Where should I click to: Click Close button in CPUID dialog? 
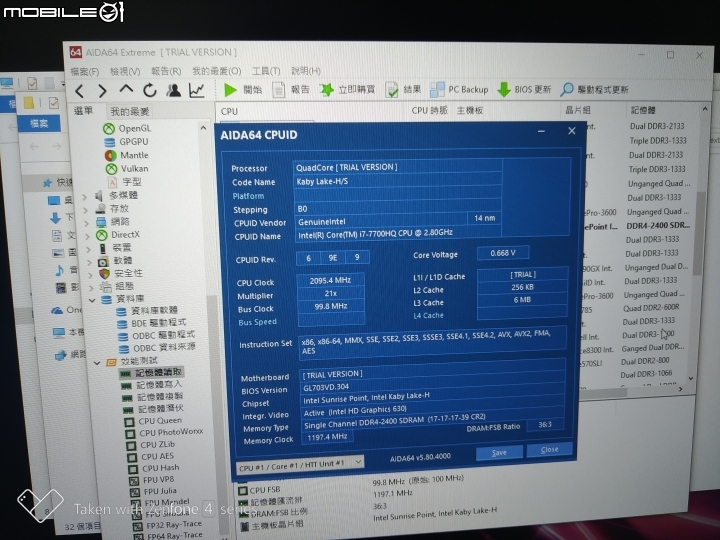[550, 450]
